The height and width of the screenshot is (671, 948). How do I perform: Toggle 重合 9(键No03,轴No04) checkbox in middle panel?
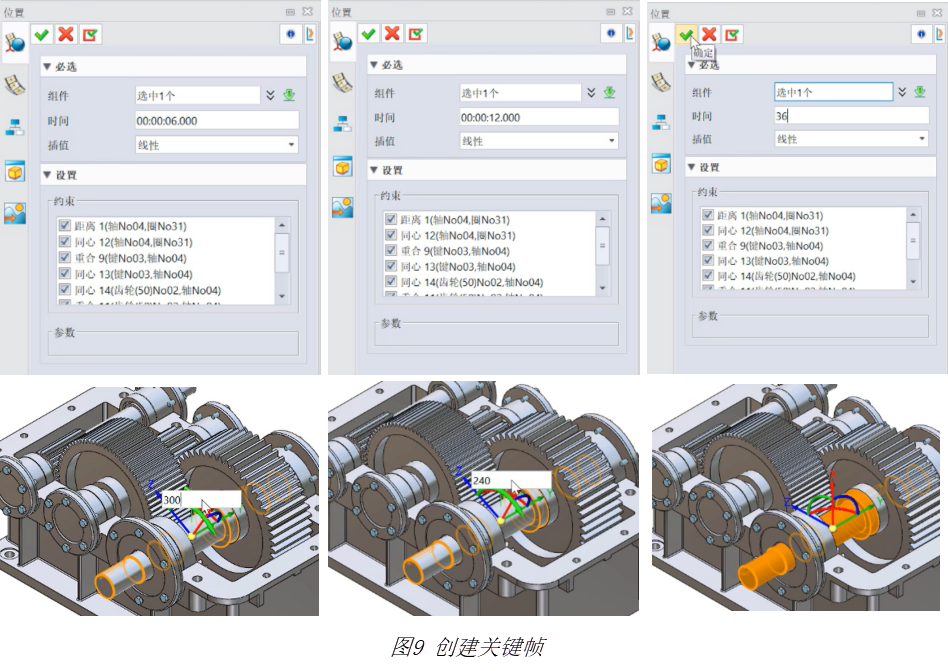pyautogui.click(x=391, y=251)
